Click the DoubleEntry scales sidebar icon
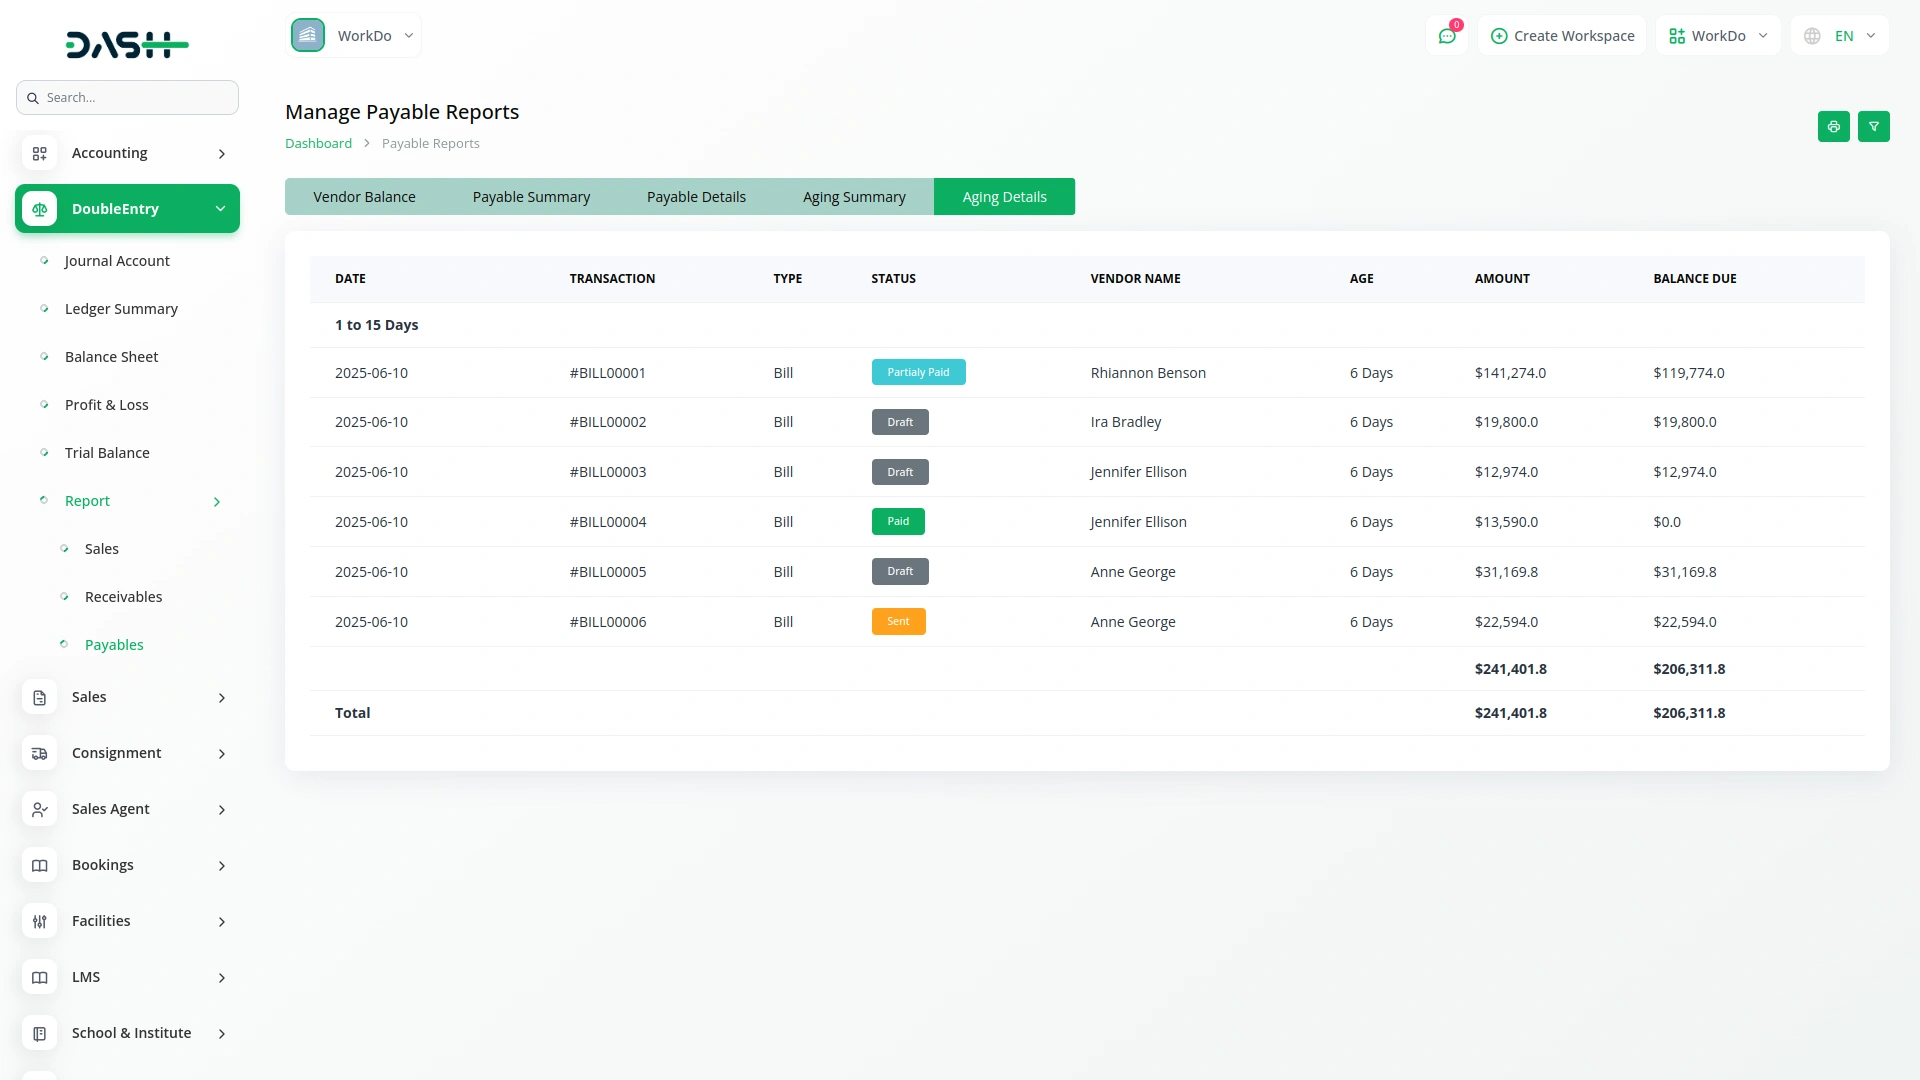1920x1080 pixels. (x=40, y=209)
